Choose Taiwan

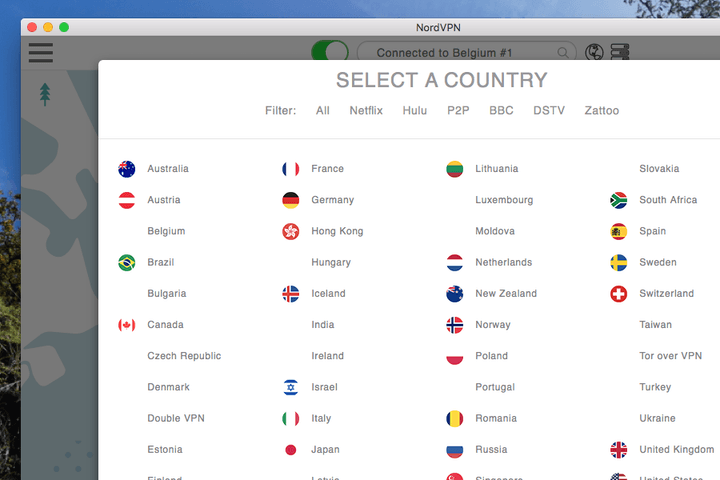click(655, 325)
